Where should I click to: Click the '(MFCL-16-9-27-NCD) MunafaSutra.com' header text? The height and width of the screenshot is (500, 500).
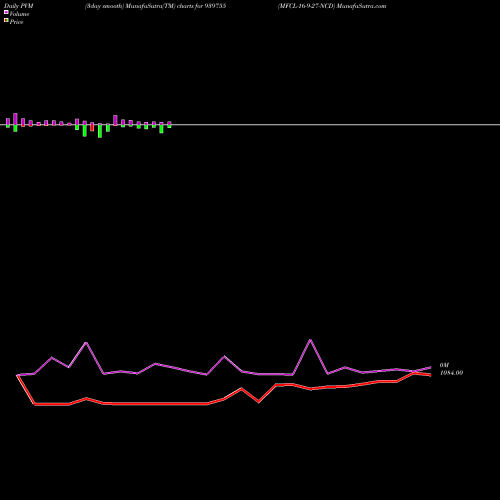332,6
